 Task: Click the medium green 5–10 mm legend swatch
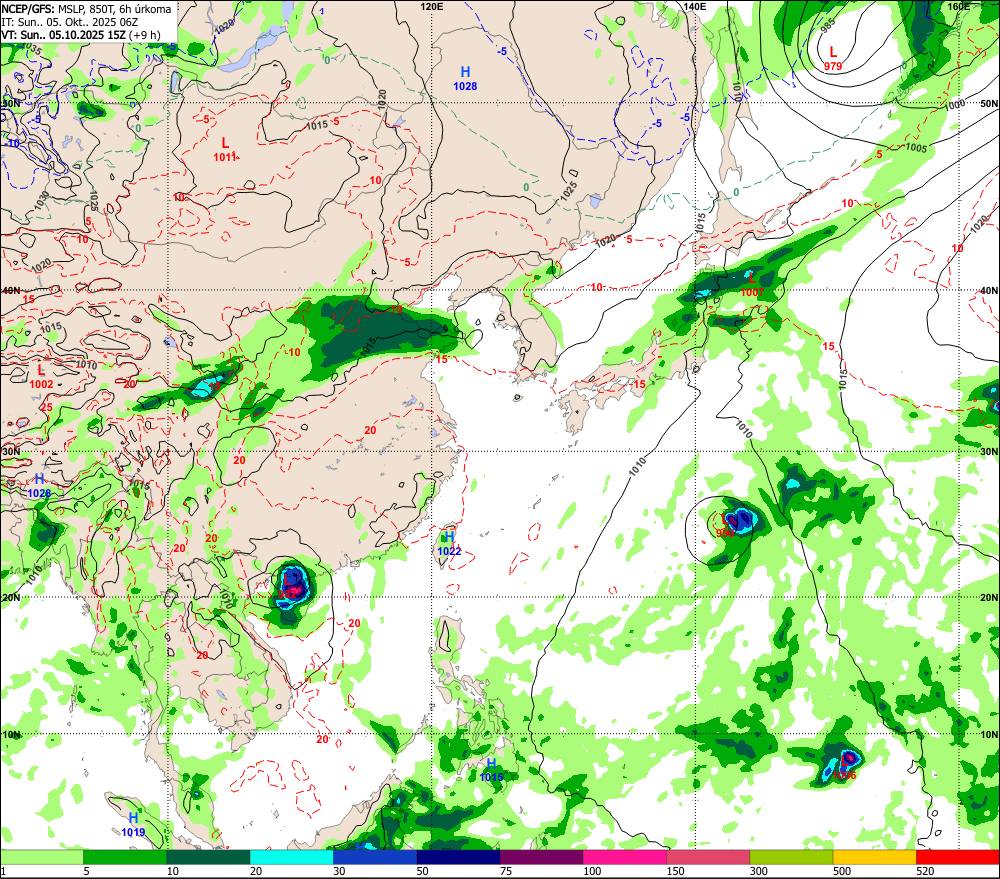pos(125,857)
